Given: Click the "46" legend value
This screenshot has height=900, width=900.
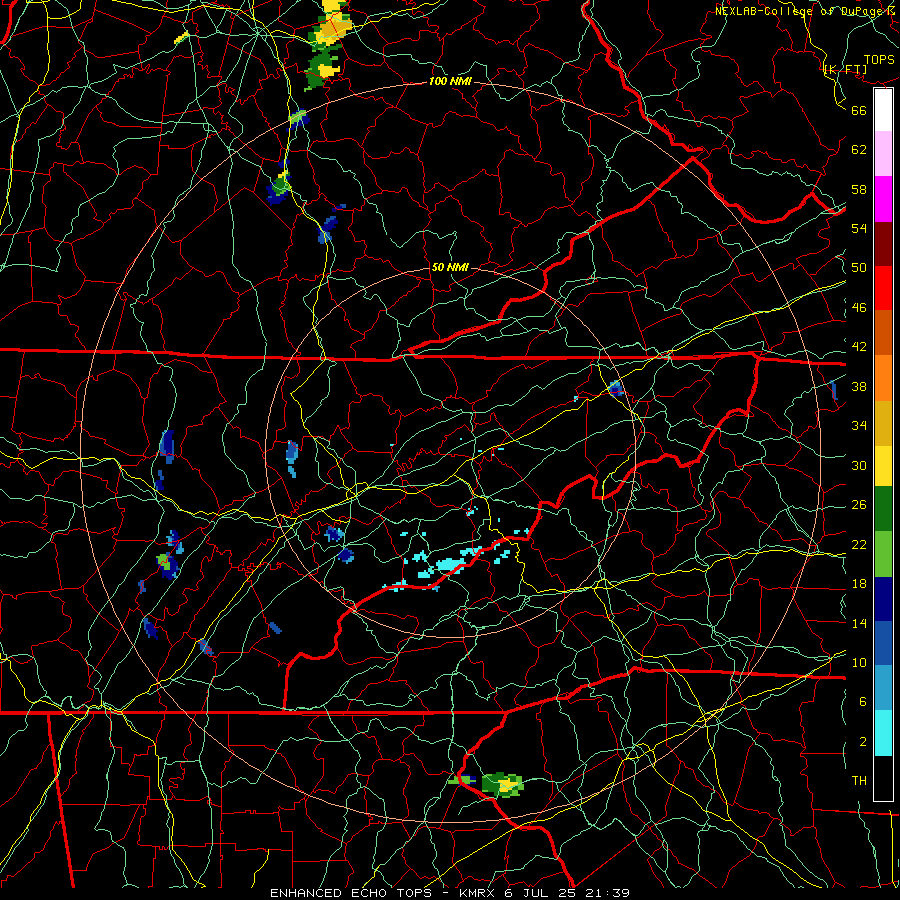Looking at the screenshot, I should coord(859,308).
